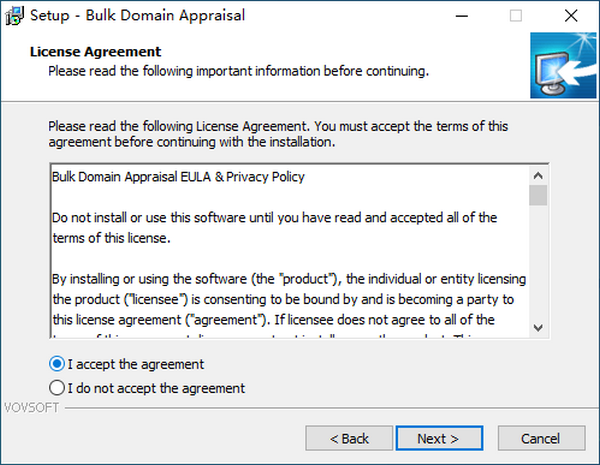Click the license scrollbar thumb
The image size is (600, 465).
(538, 194)
